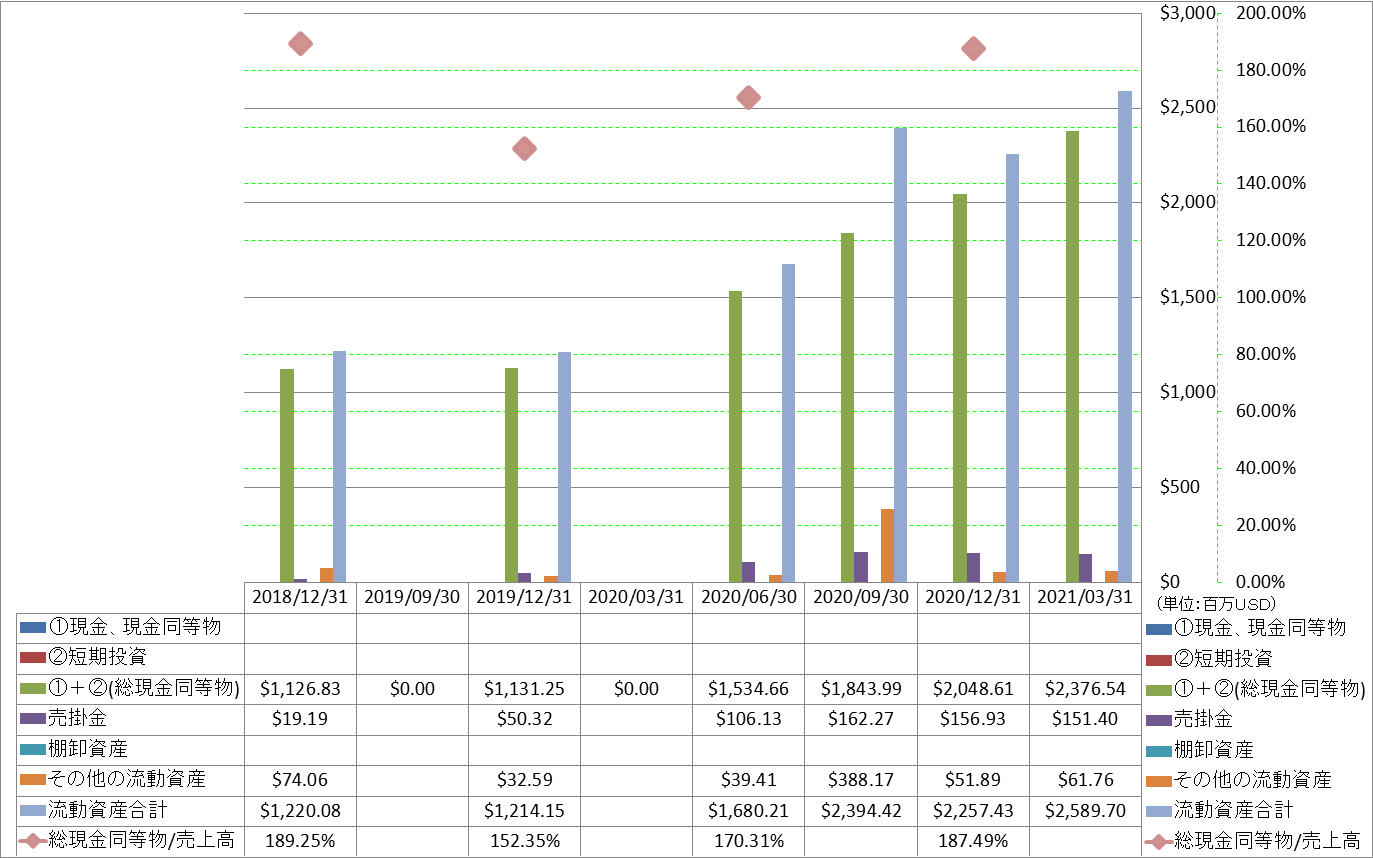Viewport: 1373px width, 858px height.
Task: Click the light blue bar for 2020/09/30
Action: (x=900, y=355)
